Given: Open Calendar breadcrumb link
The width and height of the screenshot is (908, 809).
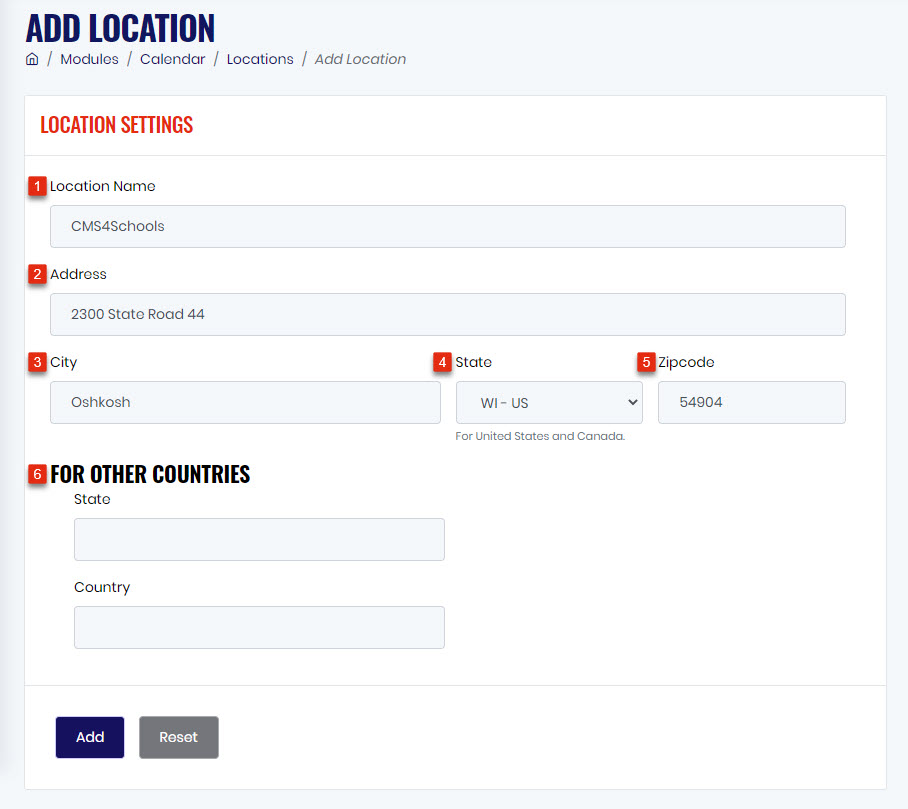Looking at the screenshot, I should pos(173,59).
